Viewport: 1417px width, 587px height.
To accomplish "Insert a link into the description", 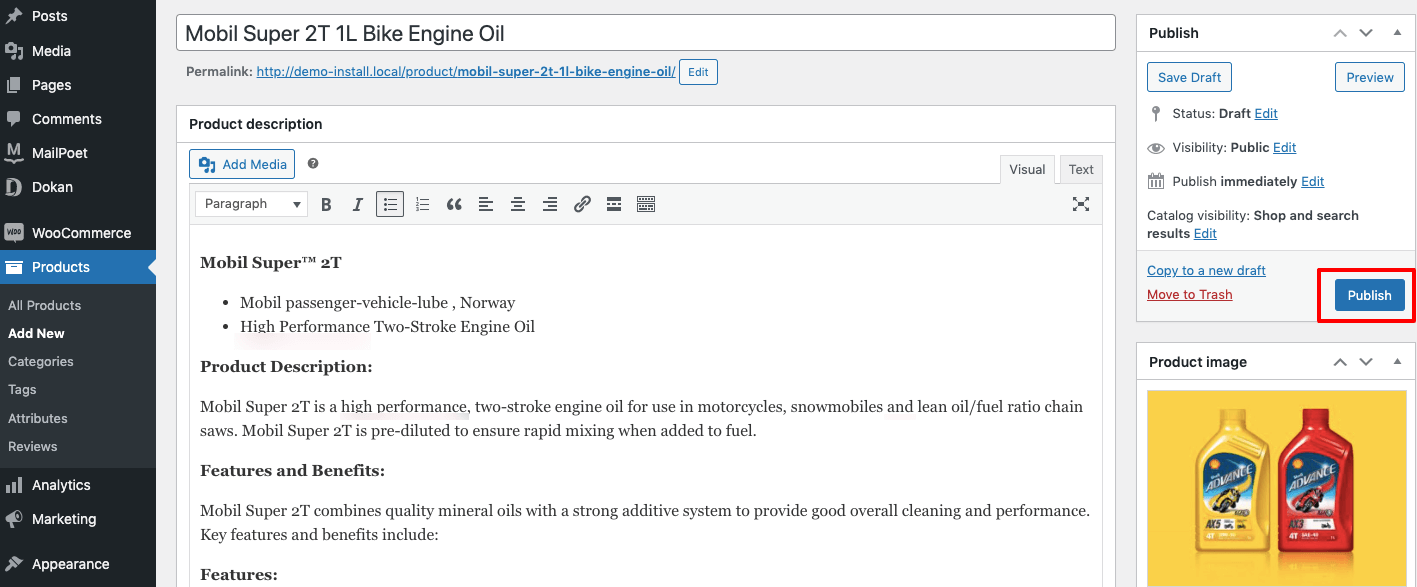I will [582, 204].
